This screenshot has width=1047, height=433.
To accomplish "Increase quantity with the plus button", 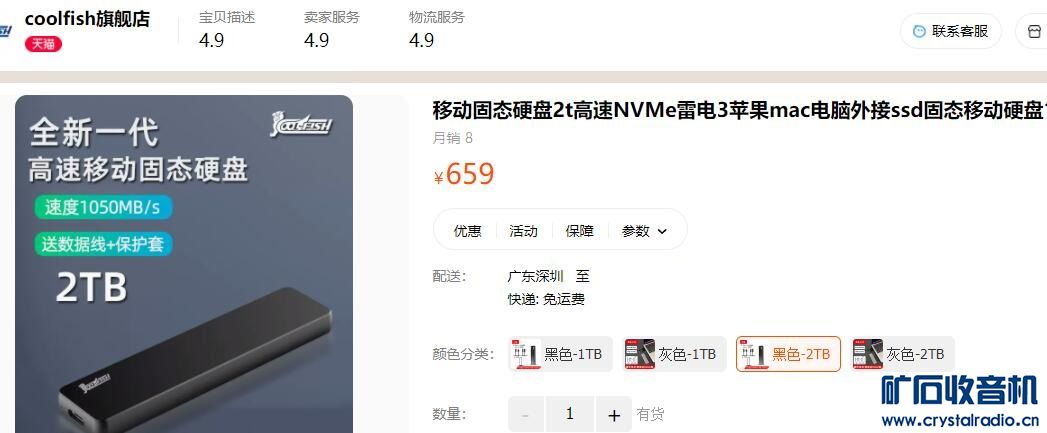I will (614, 415).
